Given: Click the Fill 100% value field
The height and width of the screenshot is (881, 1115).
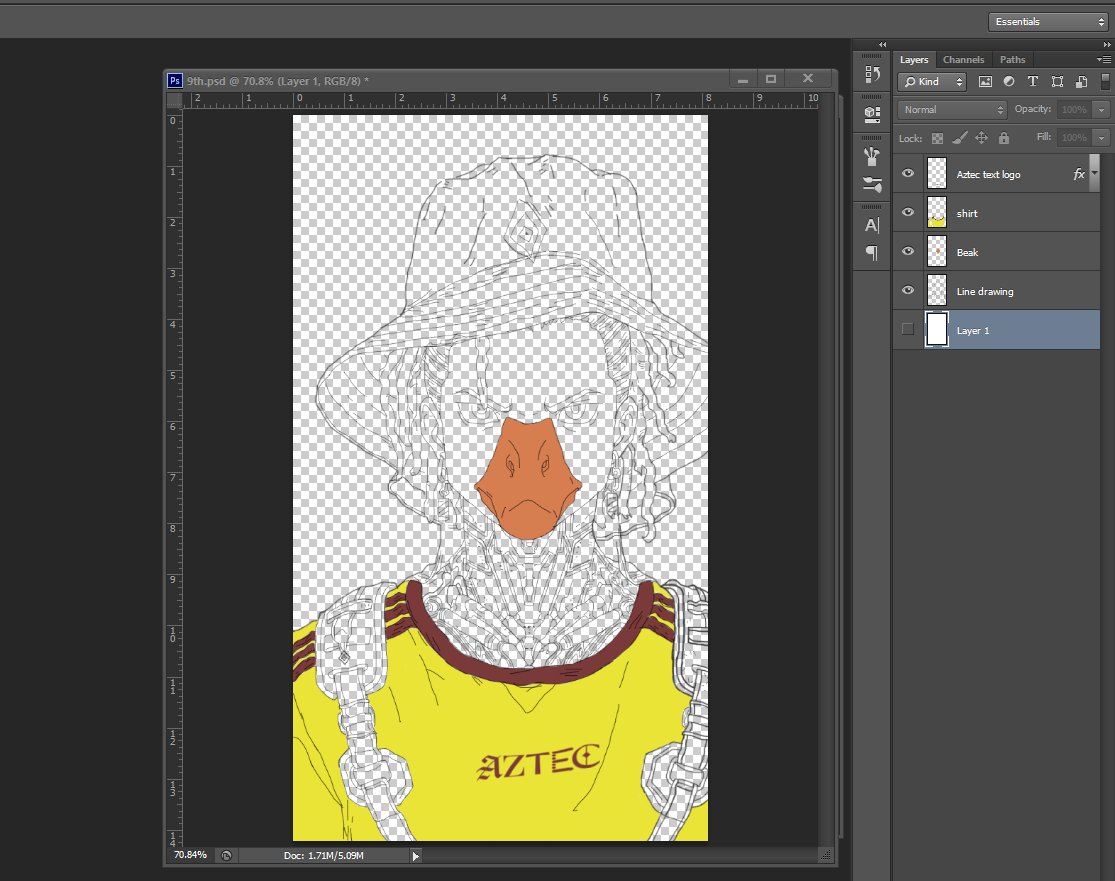Looking at the screenshot, I should (x=1074, y=138).
